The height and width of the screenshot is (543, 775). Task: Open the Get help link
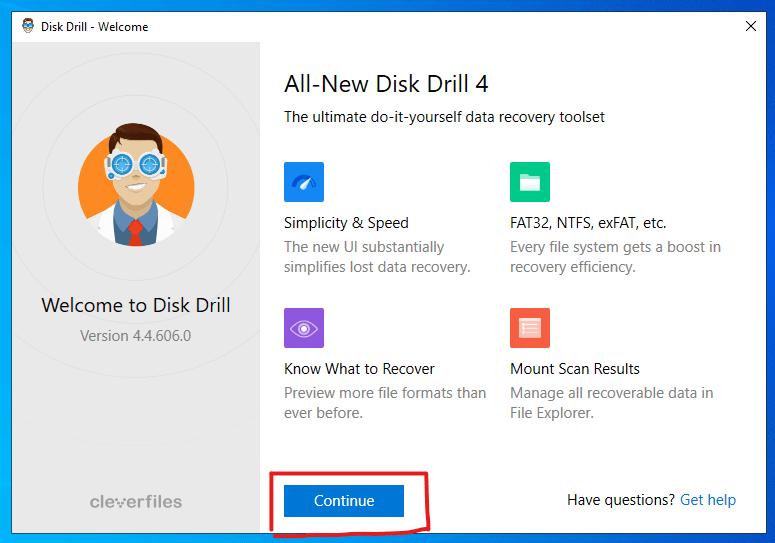pos(708,500)
